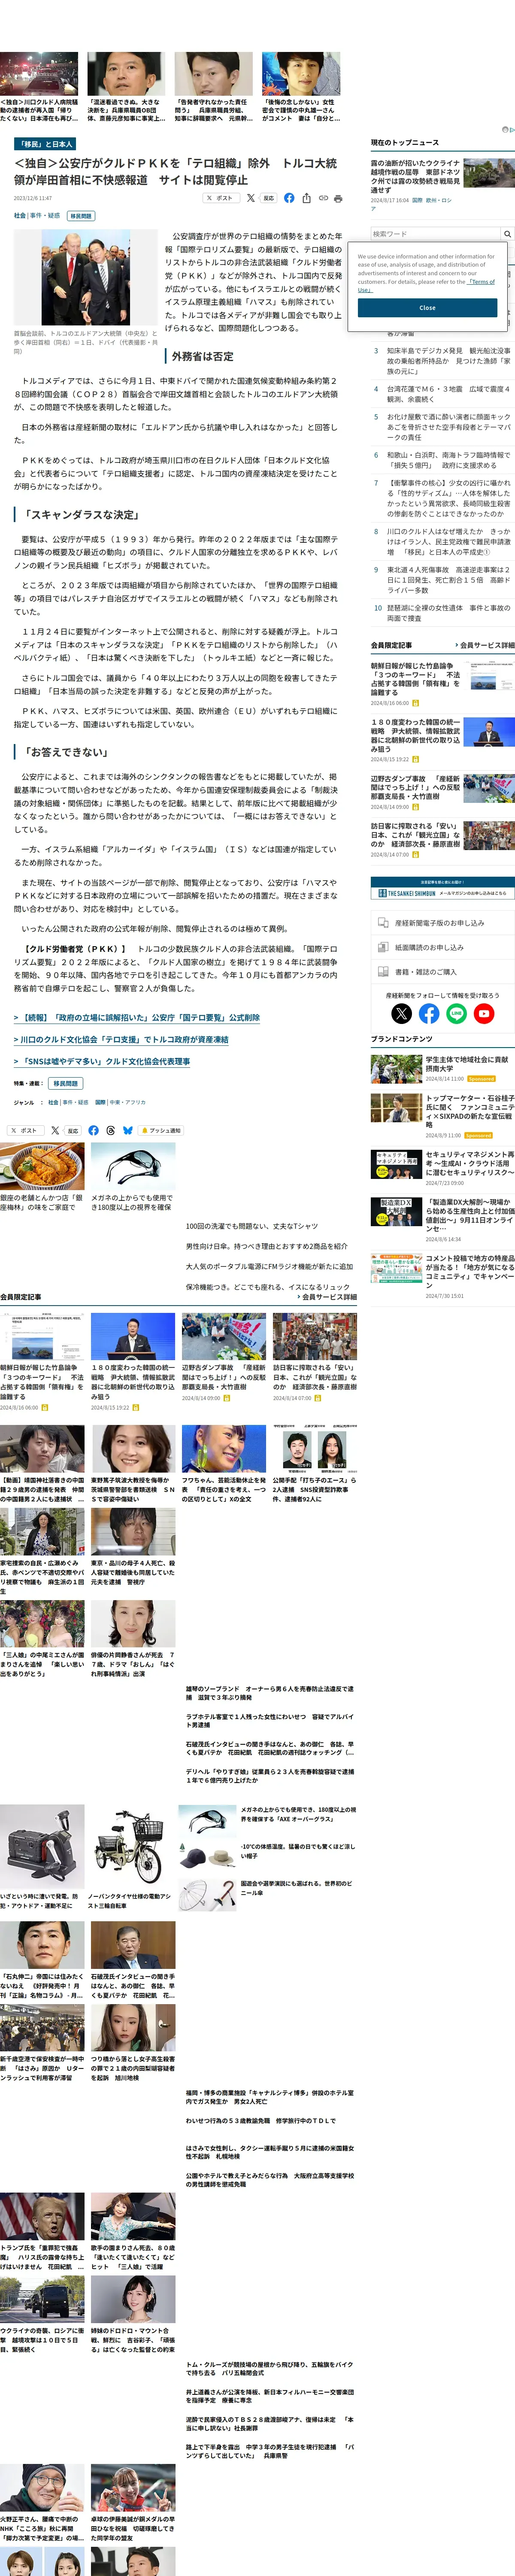The height and width of the screenshot is (2576, 515).
Task: Open Sankei's YouTube via the red icon
Action: click(x=484, y=1013)
